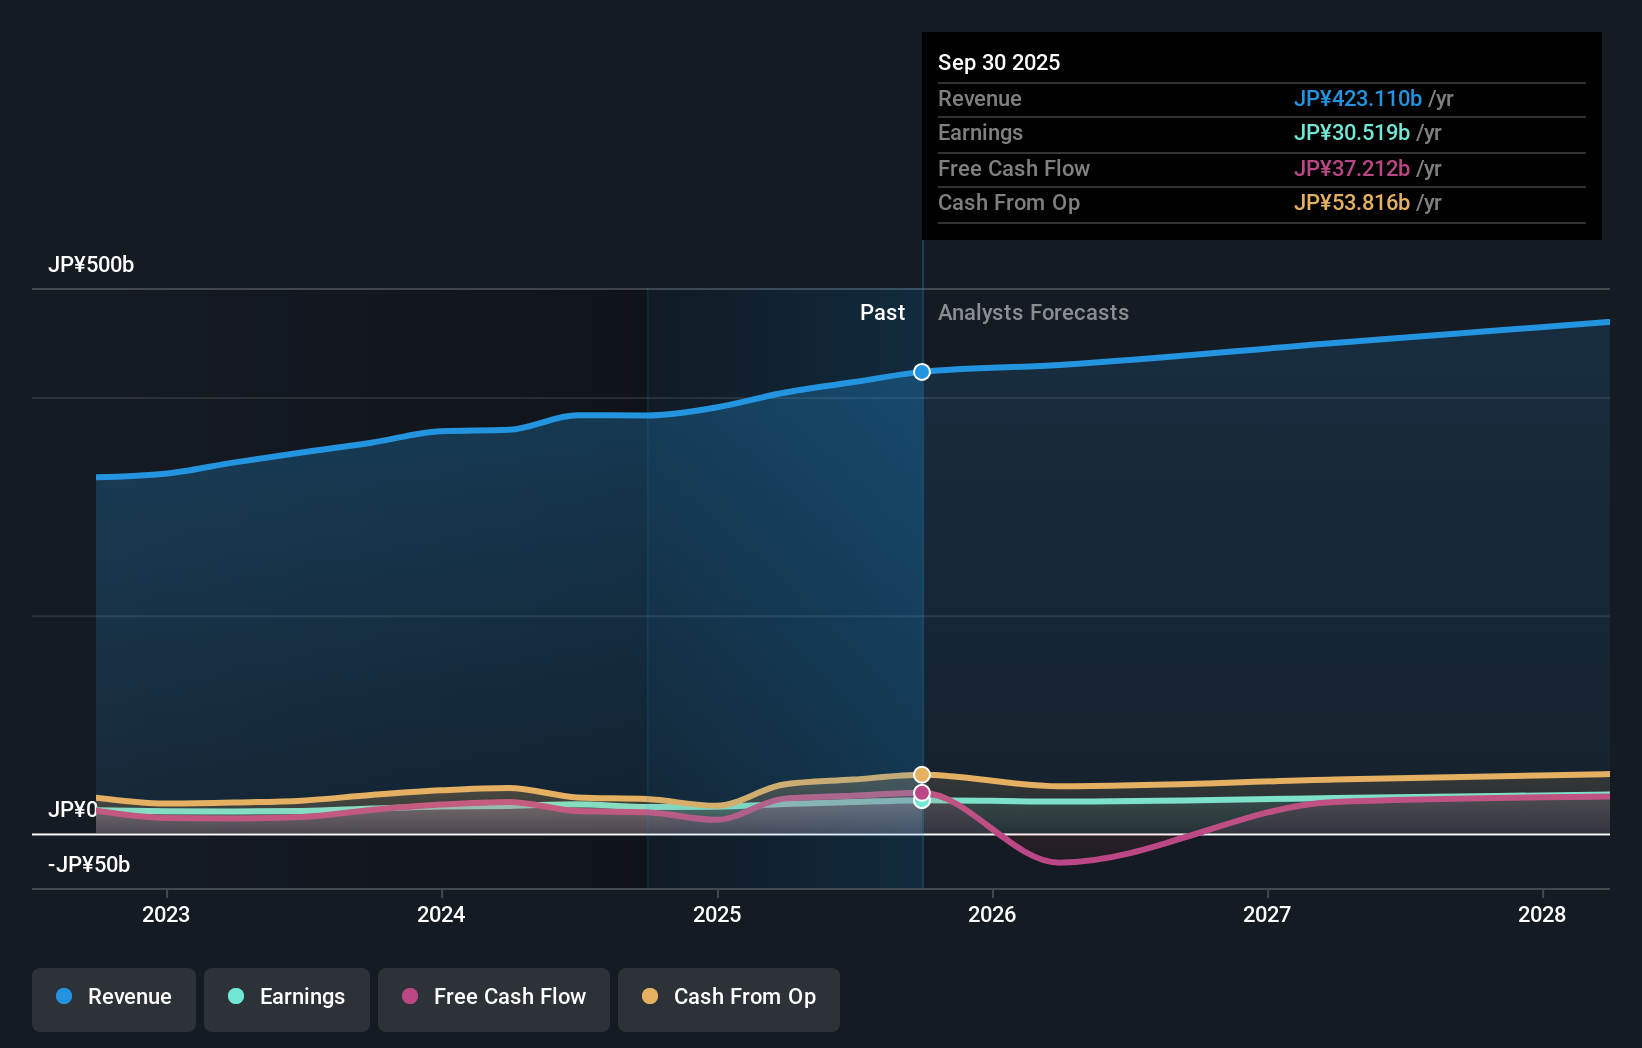1642x1048 pixels.
Task: Select the pink Free Cash Flow marker on chart
Action: pos(921,792)
